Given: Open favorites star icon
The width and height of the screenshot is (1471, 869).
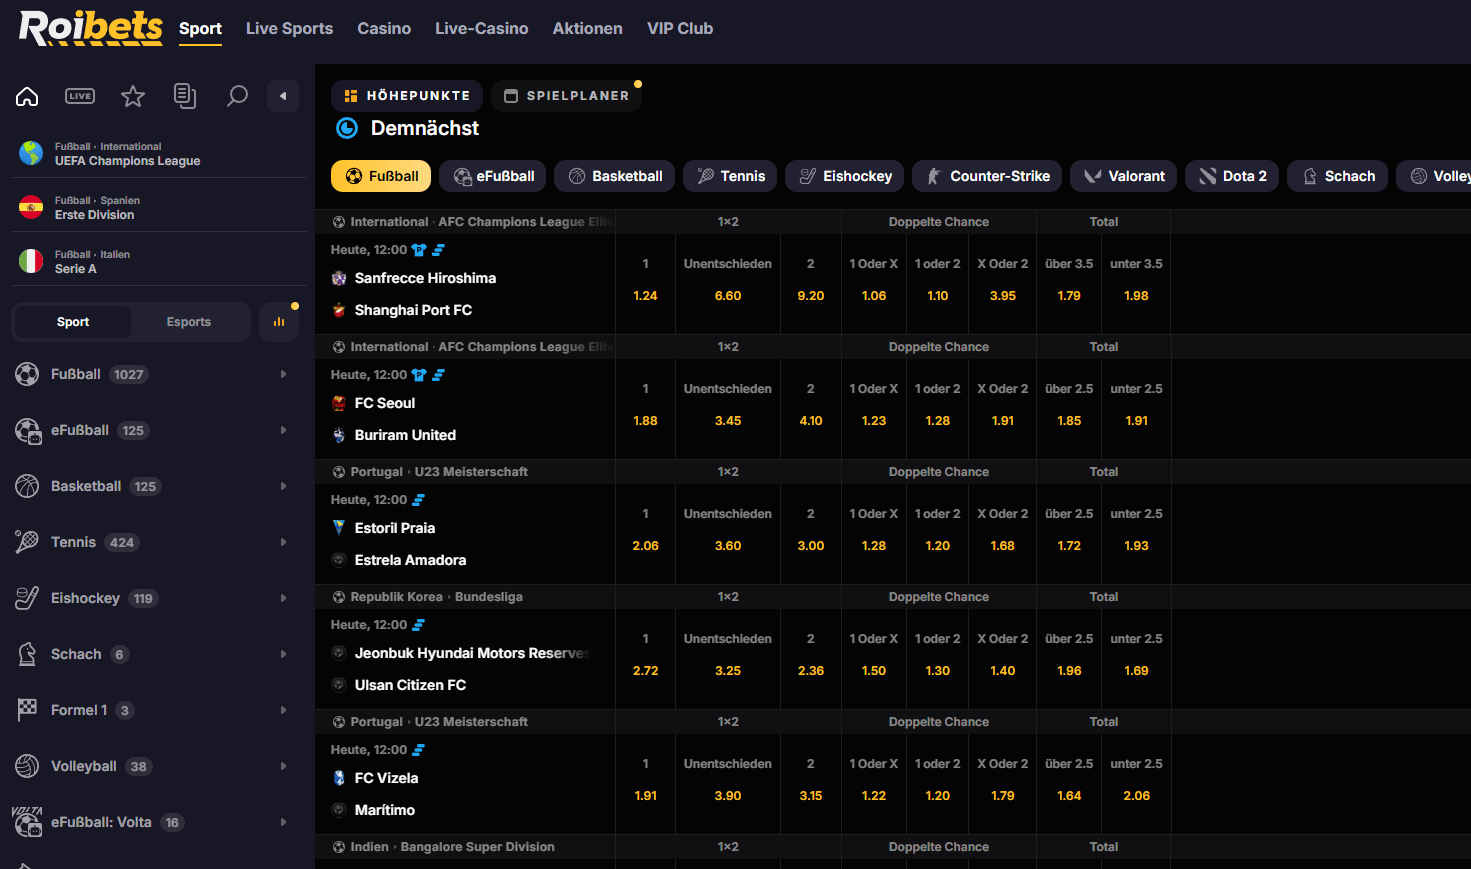Looking at the screenshot, I should tap(133, 96).
